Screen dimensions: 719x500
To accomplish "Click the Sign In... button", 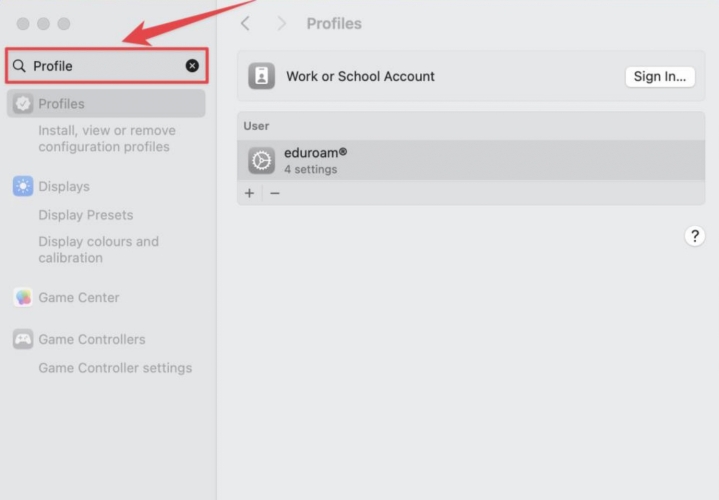I will (x=660, y=77).
